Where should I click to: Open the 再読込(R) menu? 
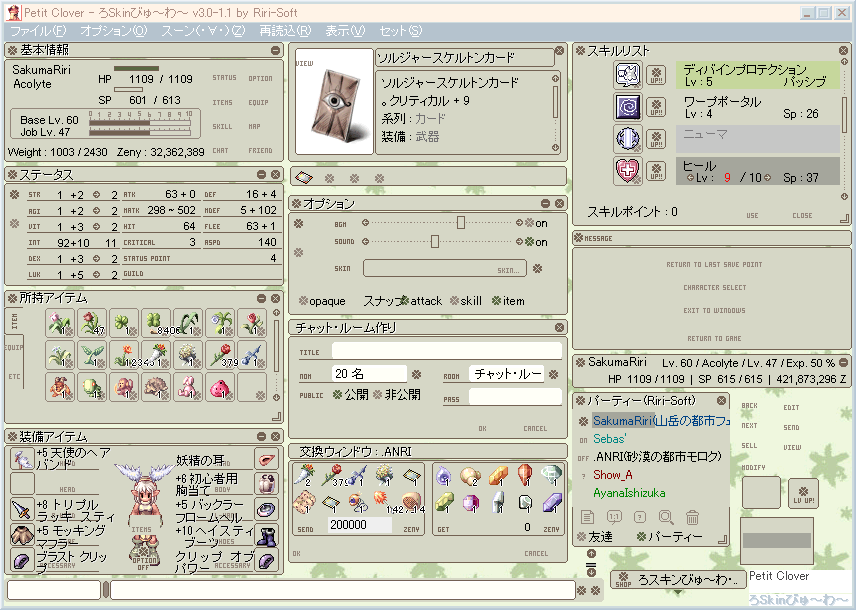point(285,31)
